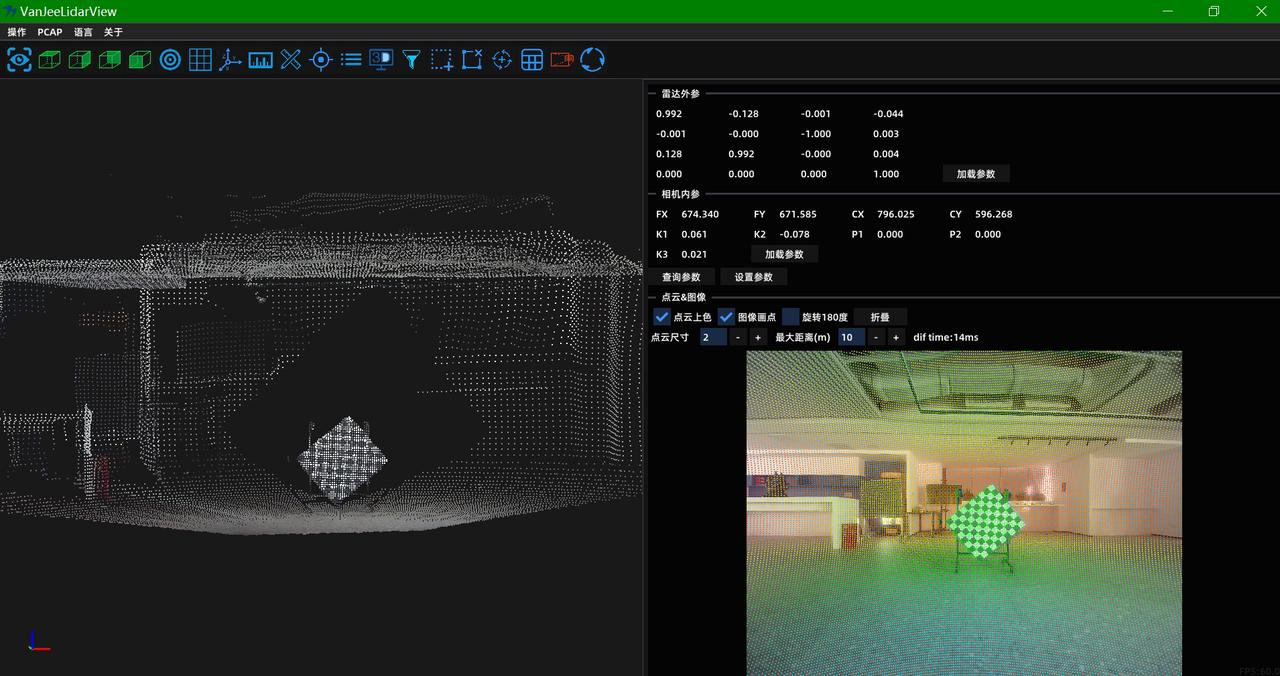Click the 点云尺寸 value field showing 2
This screenshot has width=1280, height=676.
(713, 338)
